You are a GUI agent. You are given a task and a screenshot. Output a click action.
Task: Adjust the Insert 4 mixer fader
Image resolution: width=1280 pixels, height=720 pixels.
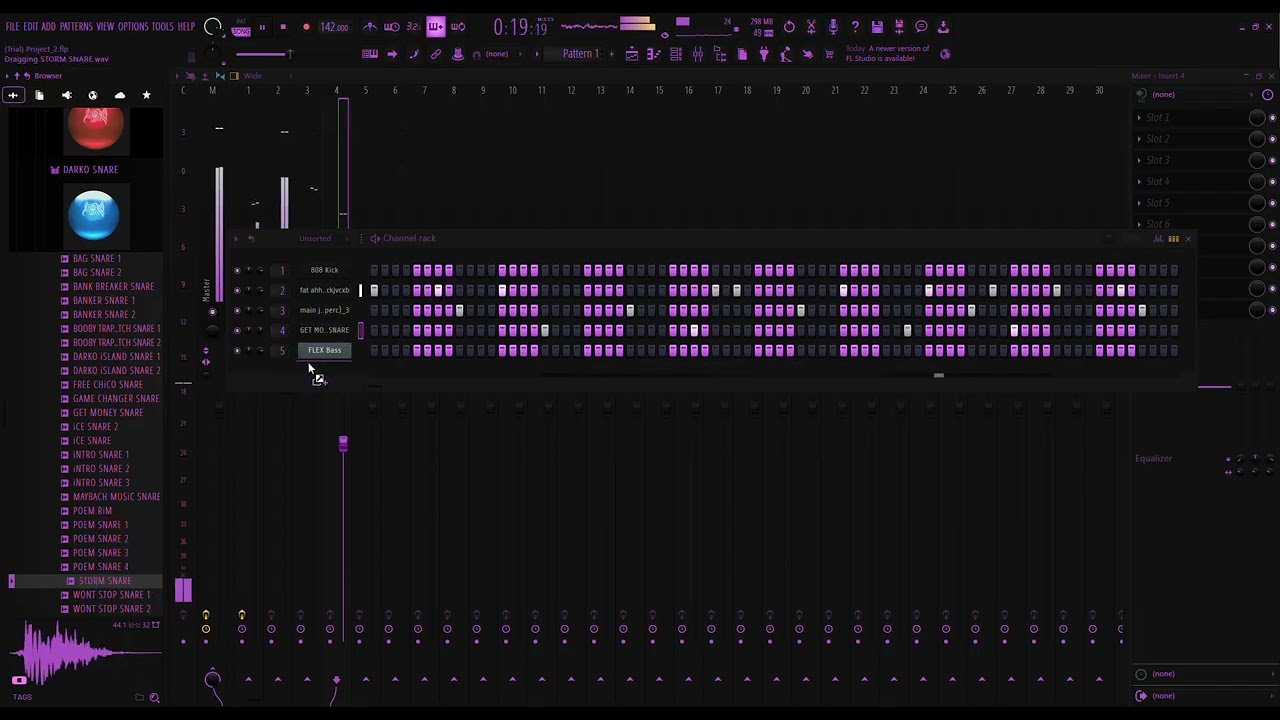(343, 443)
